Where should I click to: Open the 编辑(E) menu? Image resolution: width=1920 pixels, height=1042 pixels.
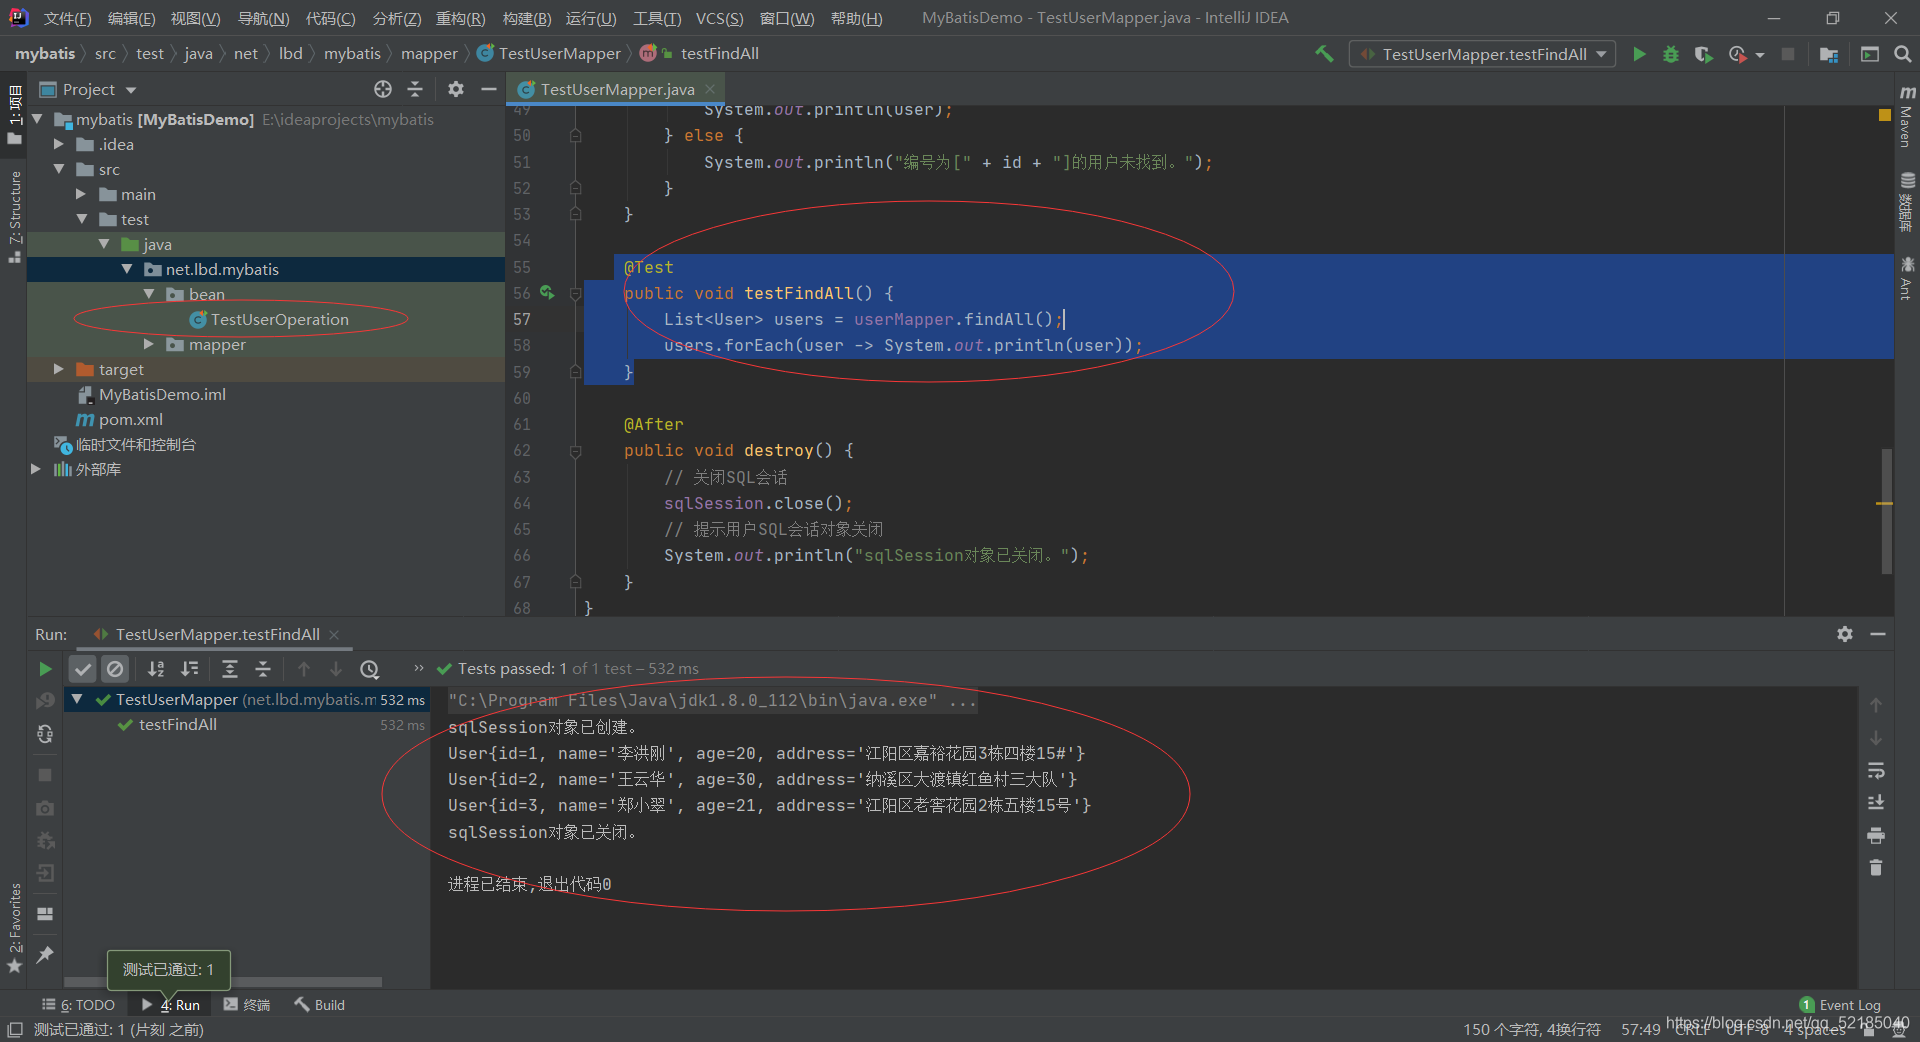[x=131, y=18]
